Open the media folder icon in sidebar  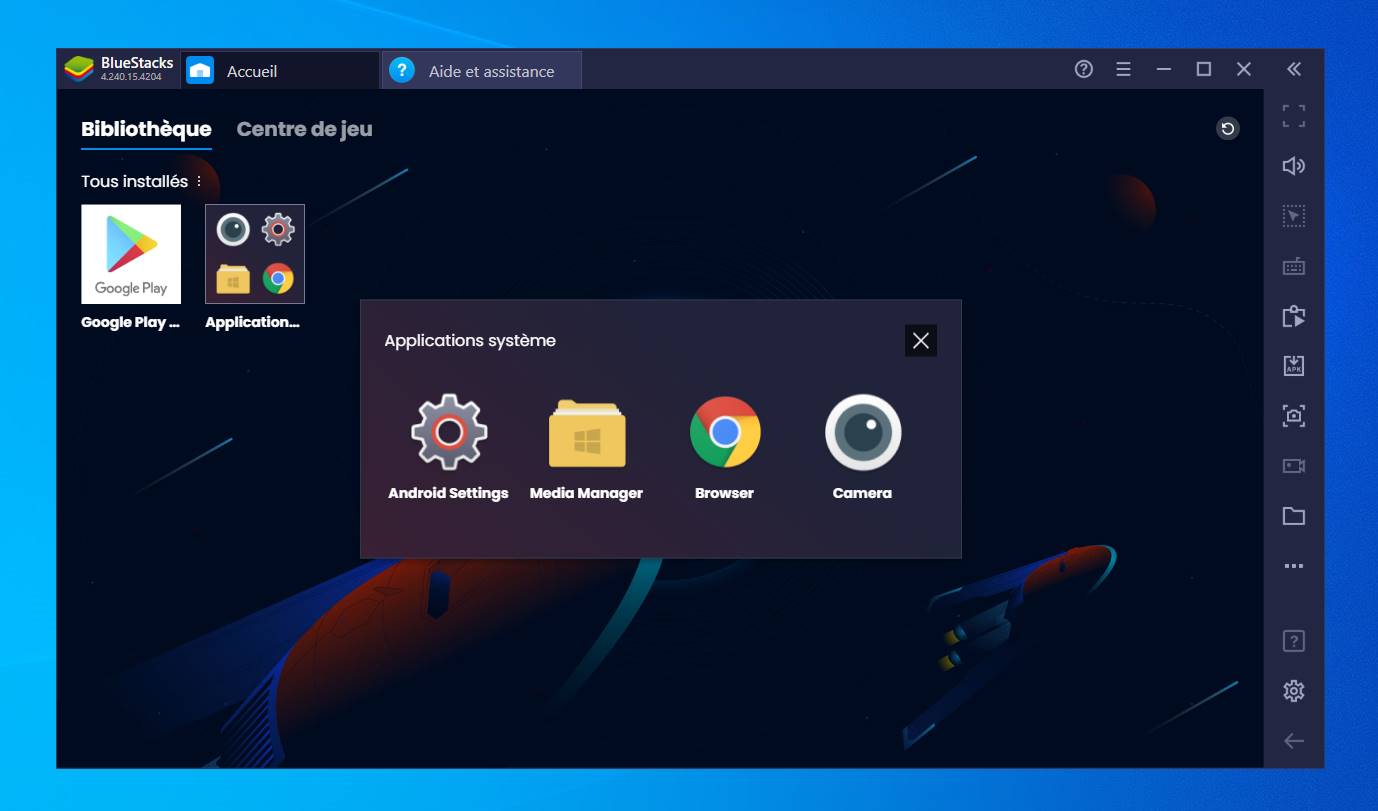1294,516
